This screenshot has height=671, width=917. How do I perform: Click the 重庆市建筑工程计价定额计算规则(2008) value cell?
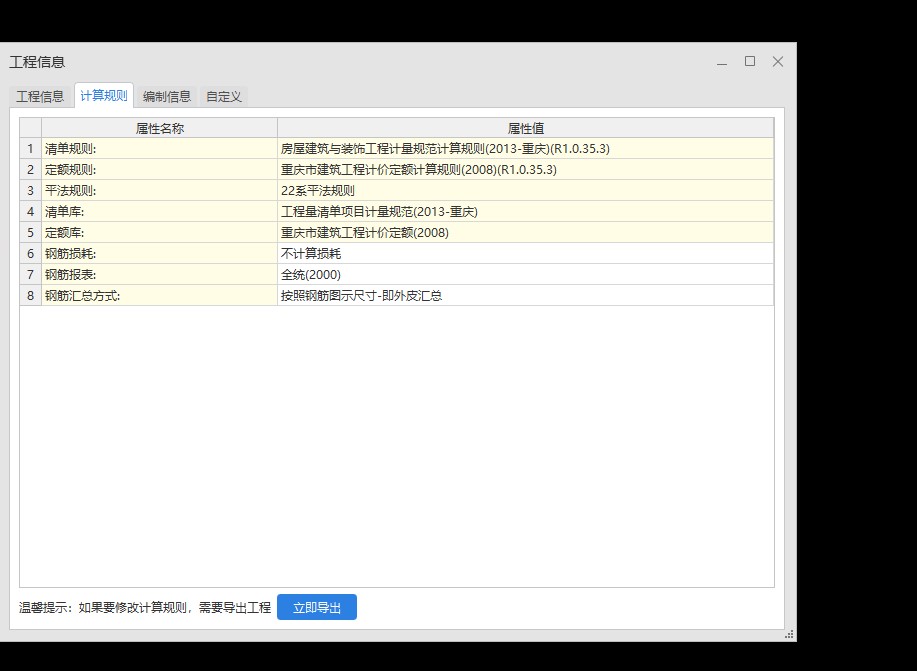click(x=526, y=170)
